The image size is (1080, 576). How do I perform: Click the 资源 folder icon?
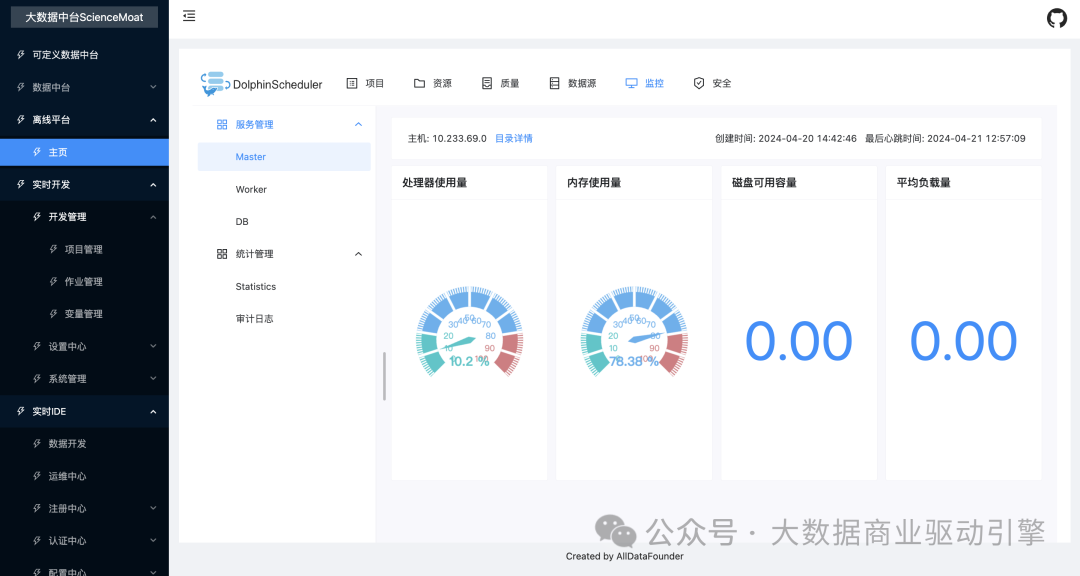tap(420, 84)
